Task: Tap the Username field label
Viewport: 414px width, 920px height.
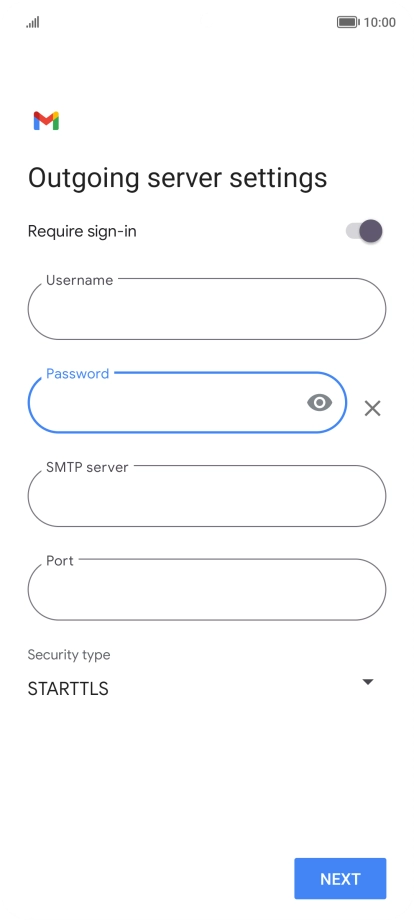Action: point(79,280)
